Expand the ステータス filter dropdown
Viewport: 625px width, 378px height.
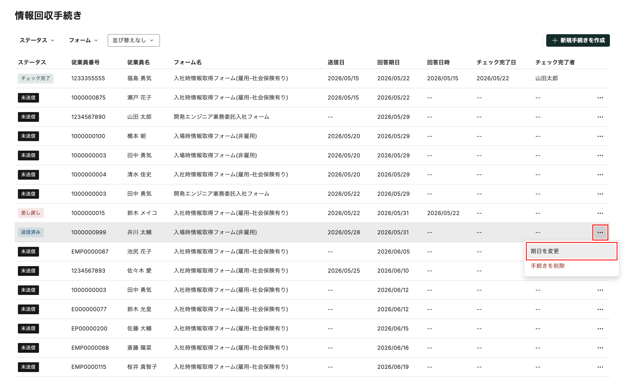pos(37,40)
